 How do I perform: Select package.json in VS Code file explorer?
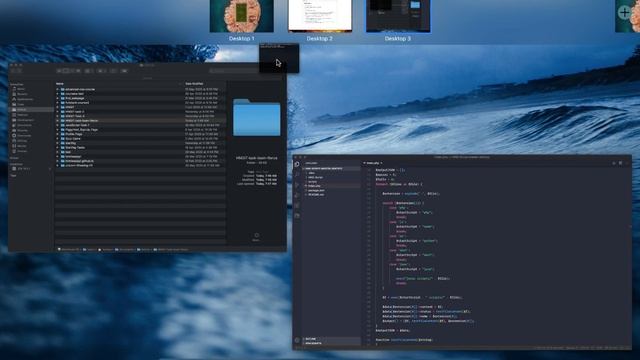tap(331, 190)
